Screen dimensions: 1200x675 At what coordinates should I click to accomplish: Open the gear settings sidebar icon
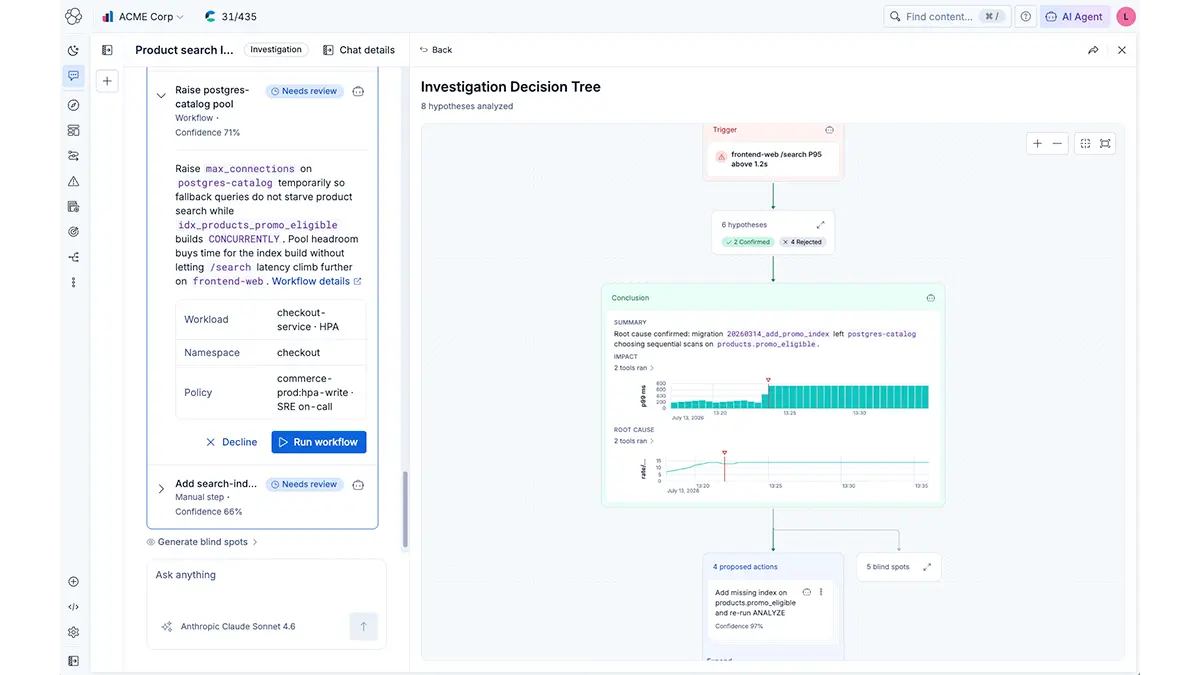point(73,632)
